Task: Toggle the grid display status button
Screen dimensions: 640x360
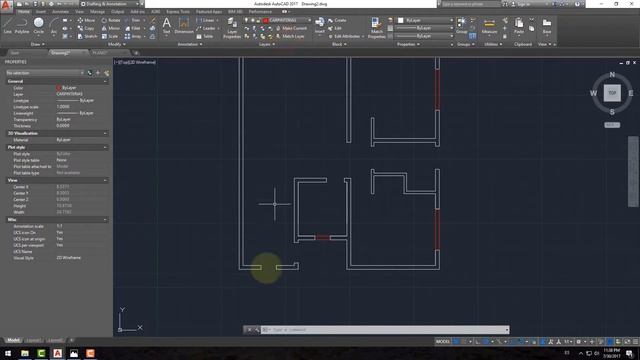Action: click(x=456, y=341)
